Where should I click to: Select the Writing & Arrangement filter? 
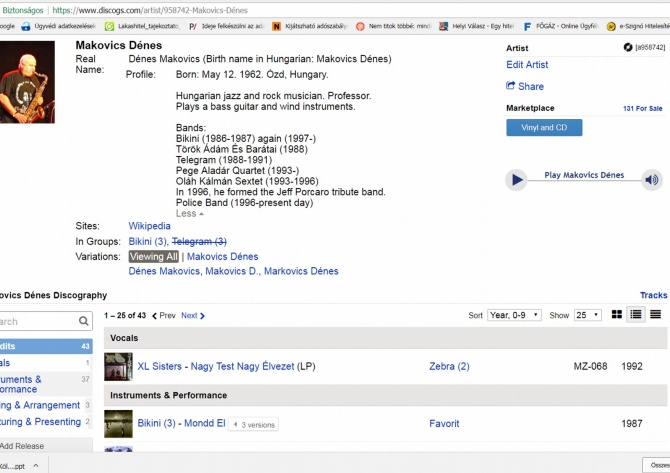(x=46, y=405)
